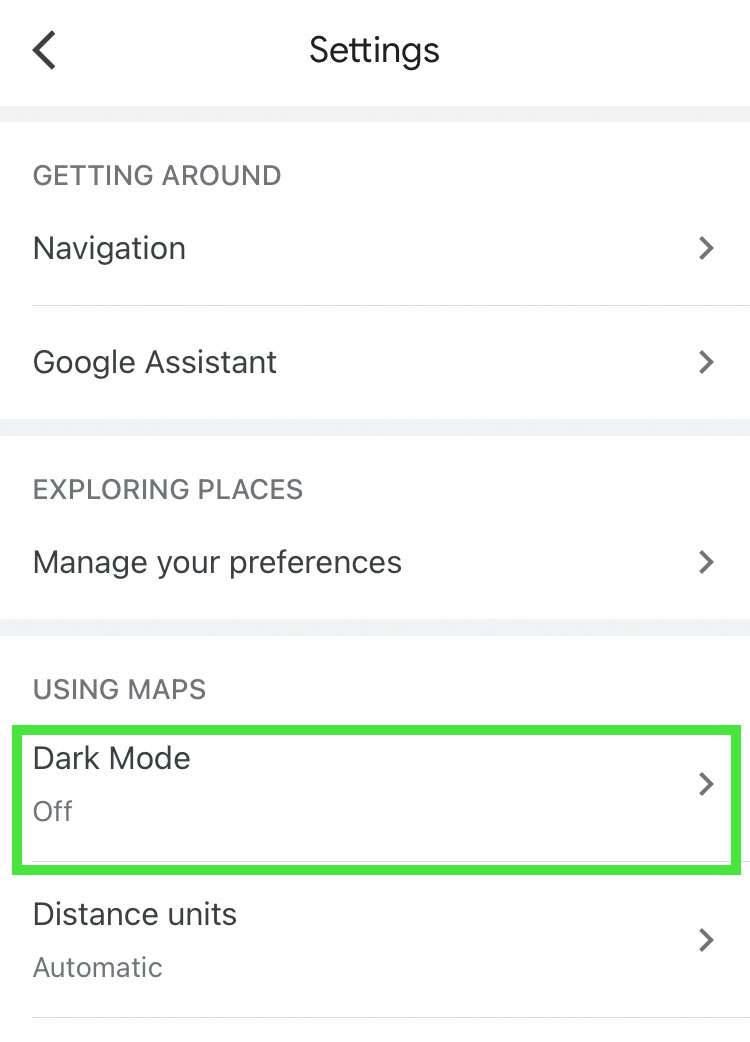750x1042 pixels.
Task: Click the Manage your preferences chevron
Action: [x=706, y=562]
